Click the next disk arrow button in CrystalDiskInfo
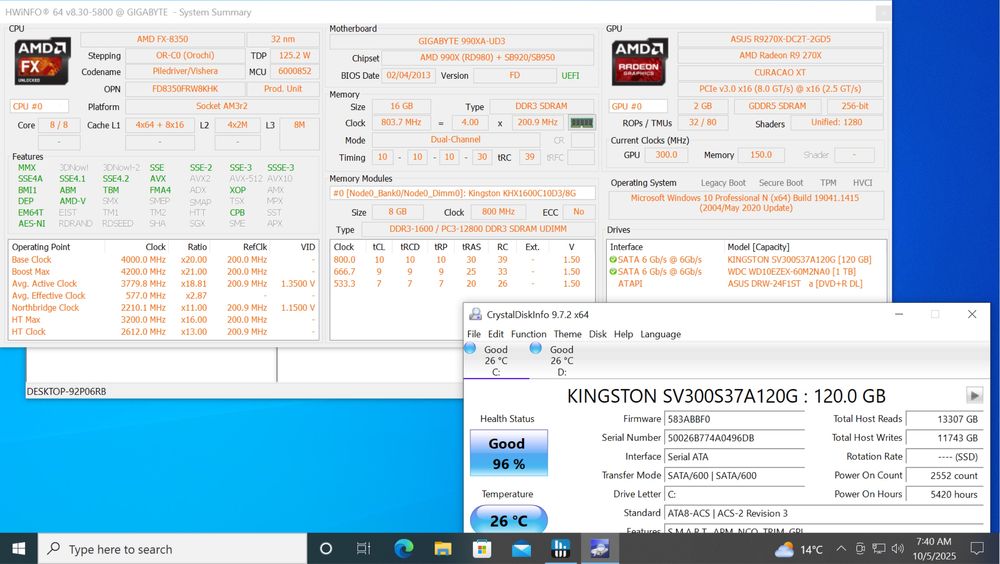Screen dimensions: 1000x564 tap(974, 396)
